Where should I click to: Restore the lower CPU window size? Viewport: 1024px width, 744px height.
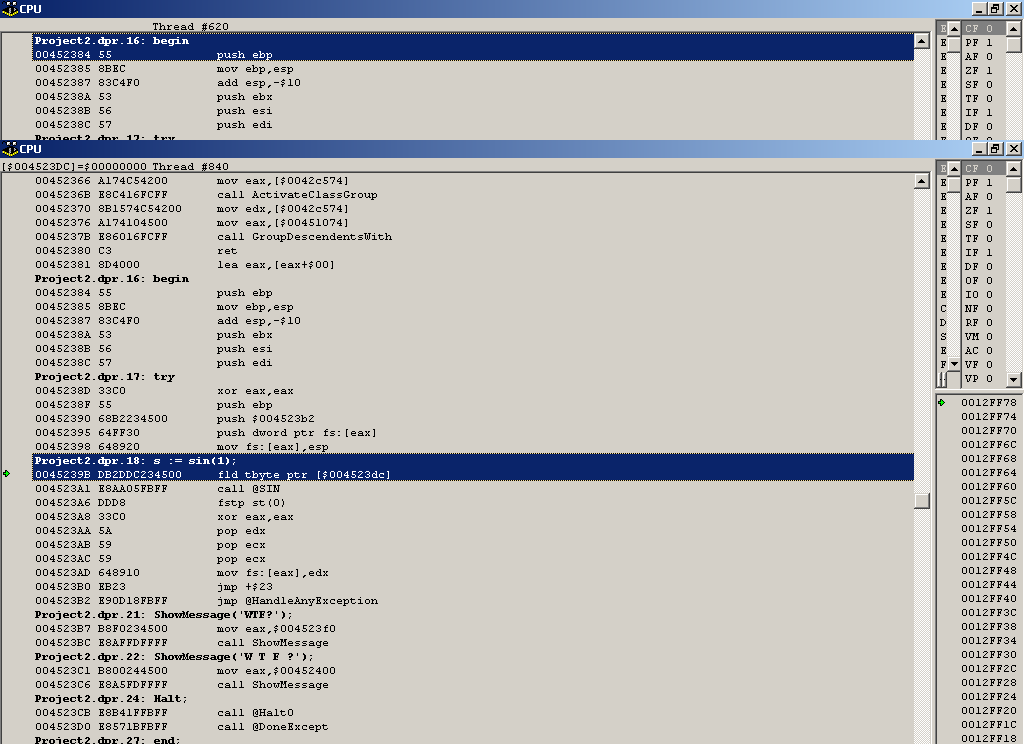(x=995, y=148)
